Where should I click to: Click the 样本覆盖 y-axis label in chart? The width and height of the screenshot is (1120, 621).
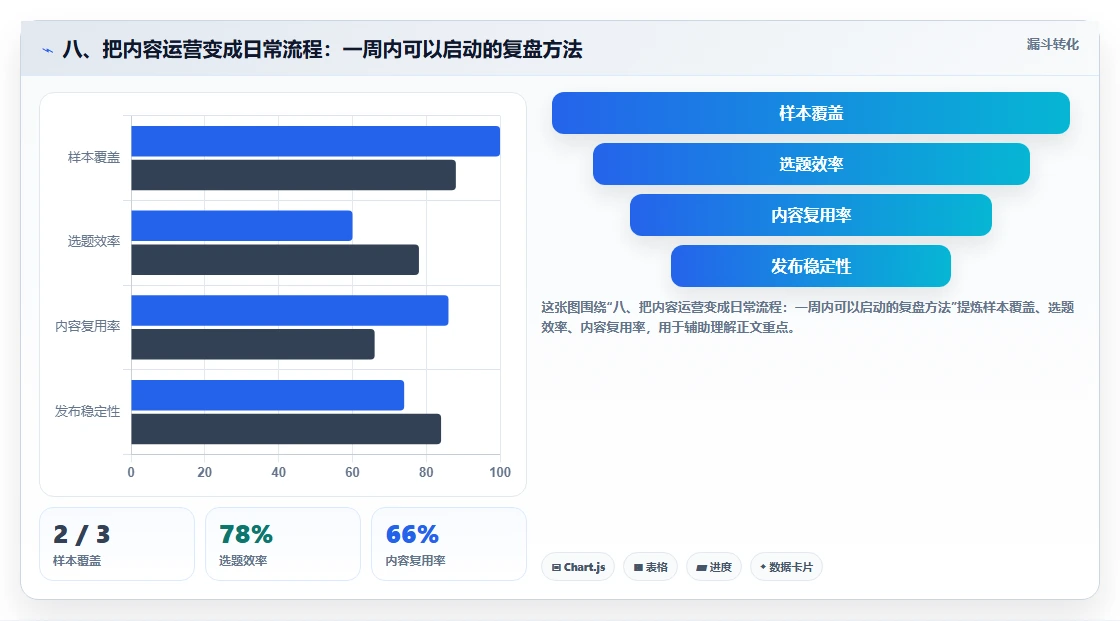(x=94, y=157)
